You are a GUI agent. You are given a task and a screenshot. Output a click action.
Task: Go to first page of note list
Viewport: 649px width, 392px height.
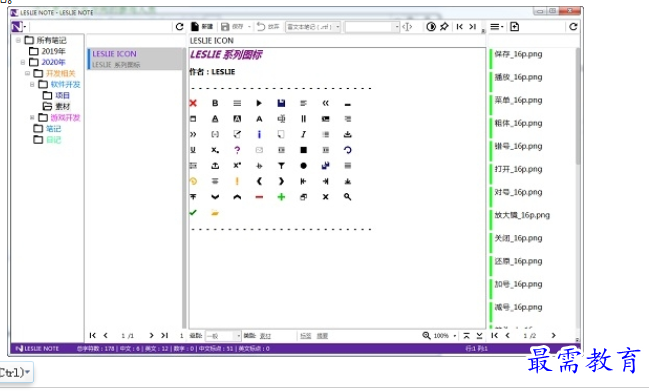pyautogui.click(x=93, y=335)
